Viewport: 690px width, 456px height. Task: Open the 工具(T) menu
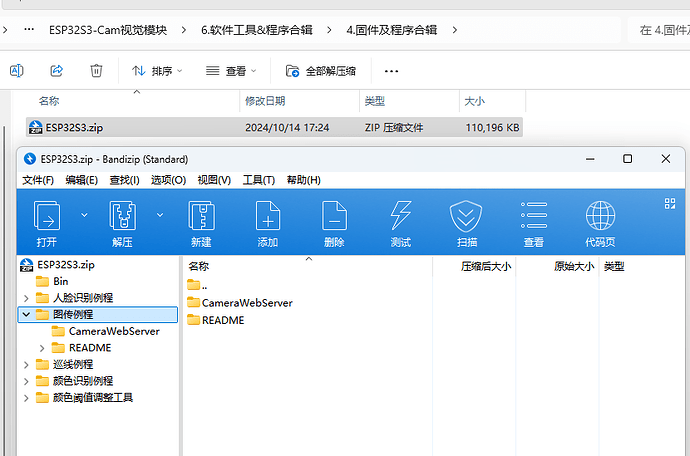259,180
